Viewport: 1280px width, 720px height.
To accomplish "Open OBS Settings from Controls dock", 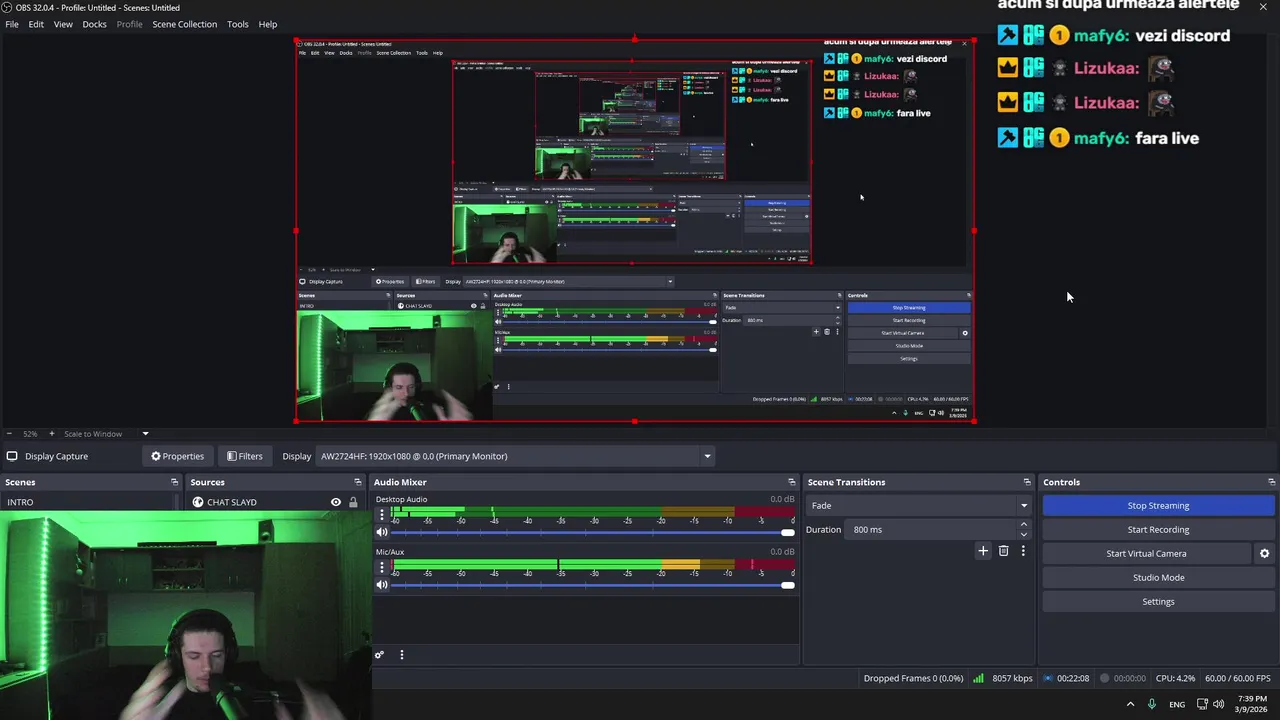I will pos(1158,602).
